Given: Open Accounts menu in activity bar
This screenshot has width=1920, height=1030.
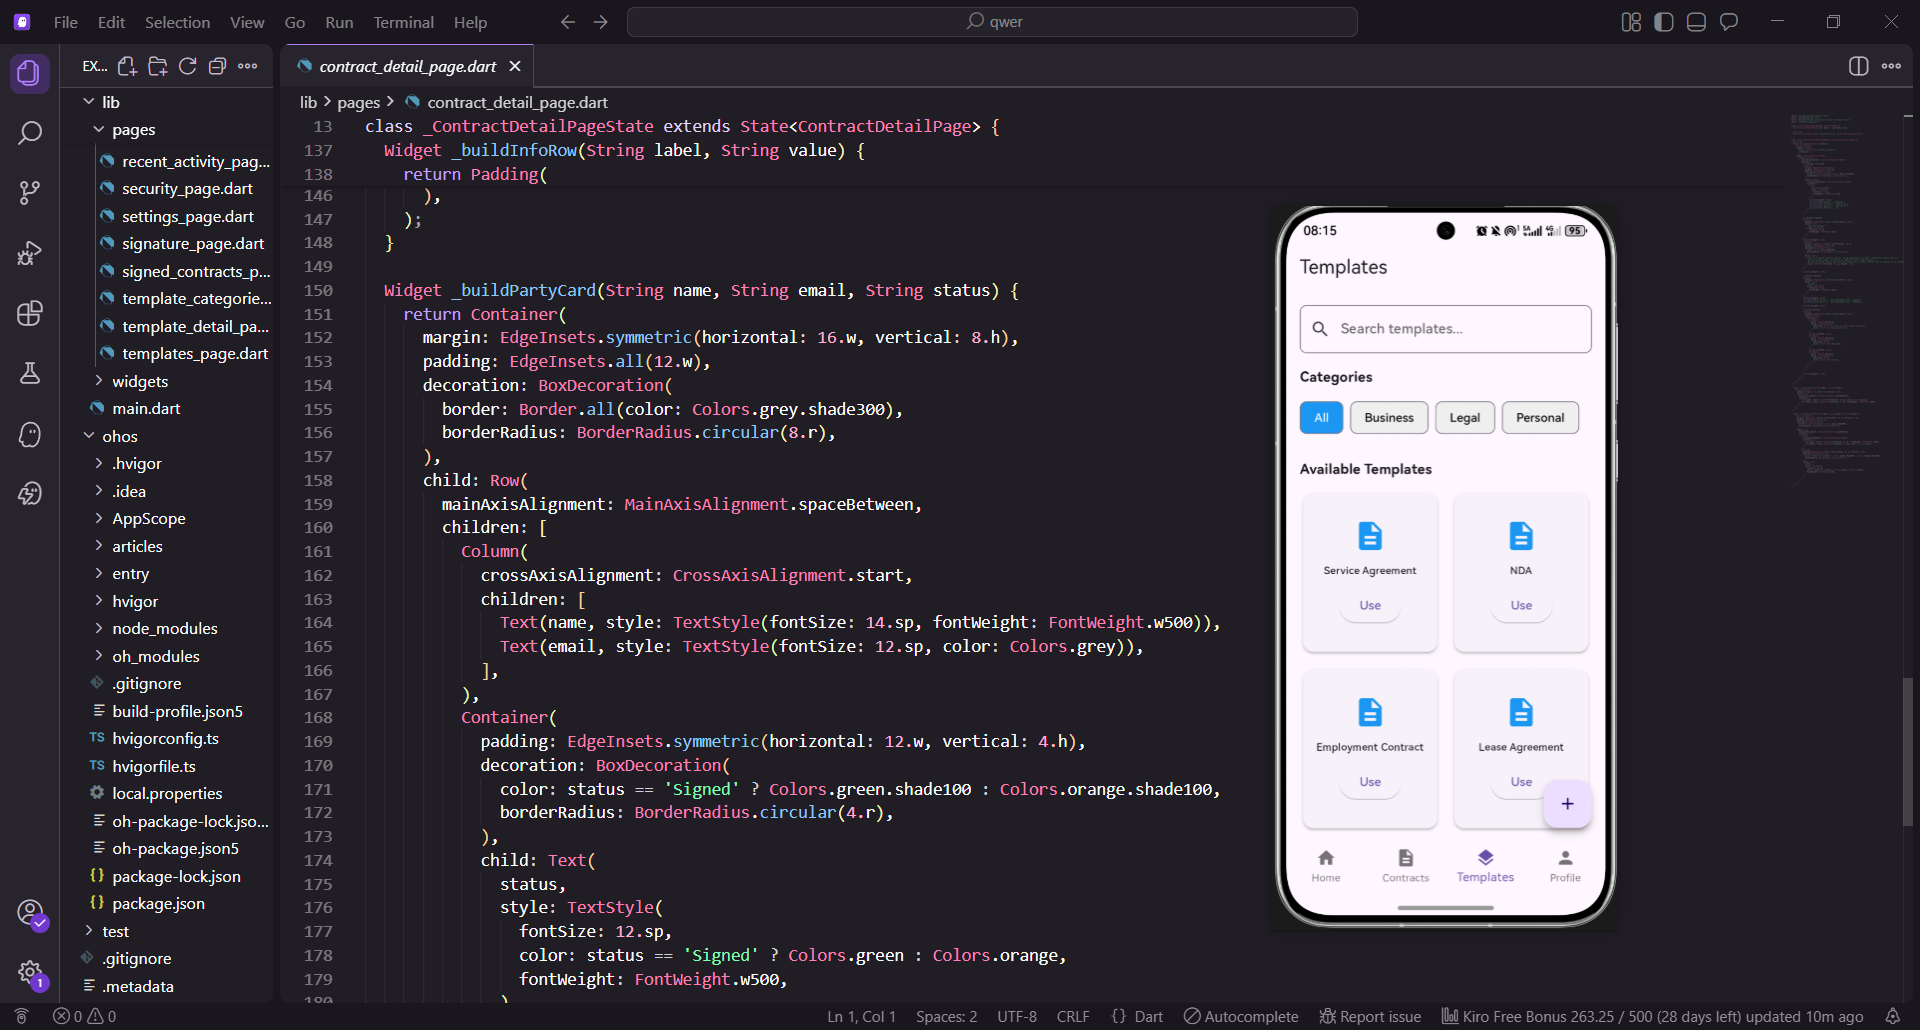Looking at the screenshot, I should pyautogui.click(x=30, y=913).
